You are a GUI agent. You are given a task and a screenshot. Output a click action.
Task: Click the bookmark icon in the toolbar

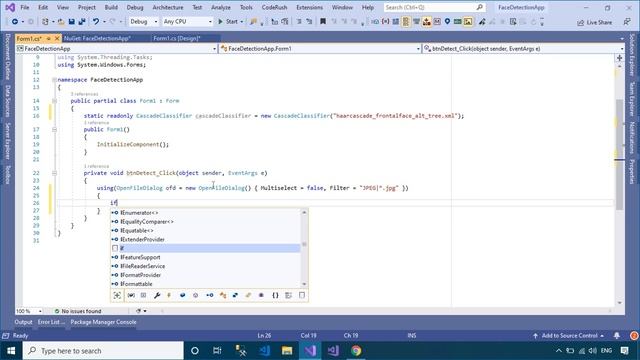tap(323, 22)
